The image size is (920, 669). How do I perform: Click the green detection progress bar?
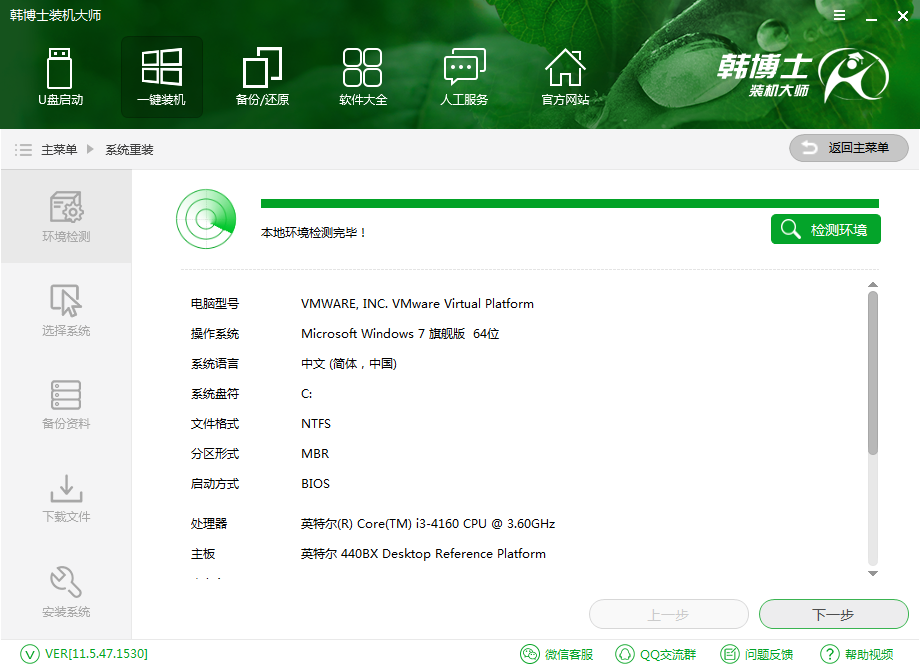coord(569,200)
